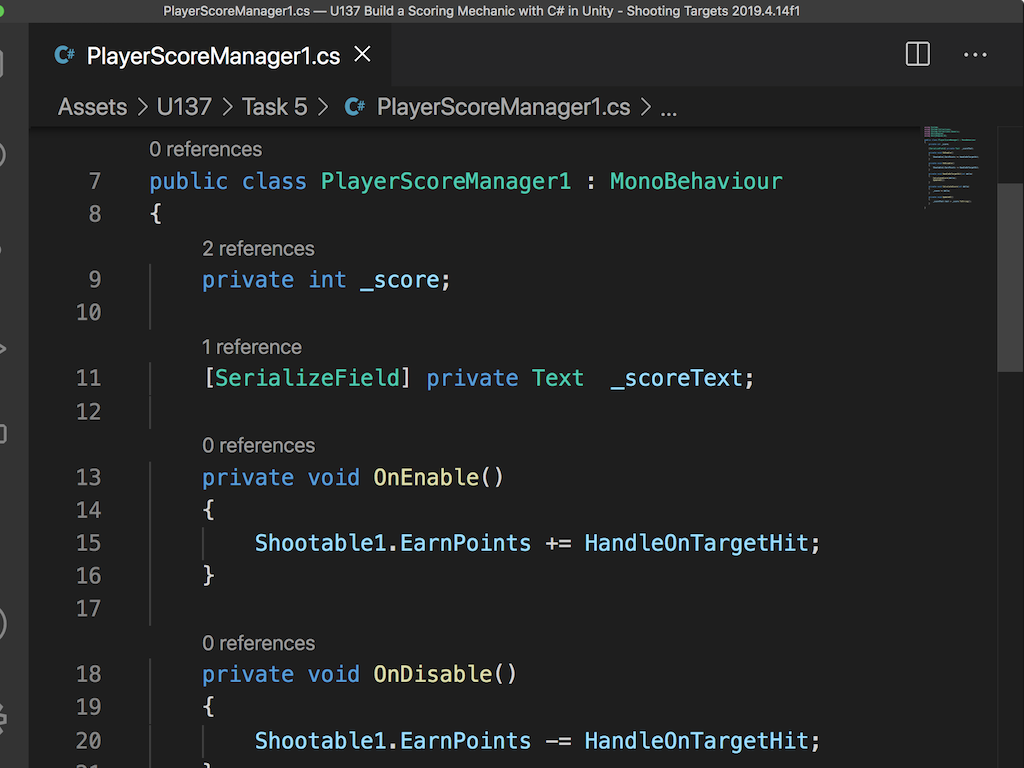Viewport: 1024px width, 768px height.
Task: Click EarnPoints on line 20
Action: tap(465, 741)
